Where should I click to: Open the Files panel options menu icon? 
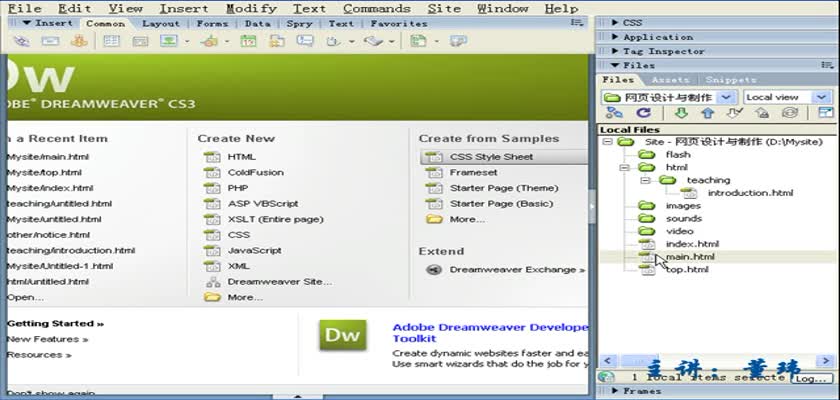(x=827, y=65)
